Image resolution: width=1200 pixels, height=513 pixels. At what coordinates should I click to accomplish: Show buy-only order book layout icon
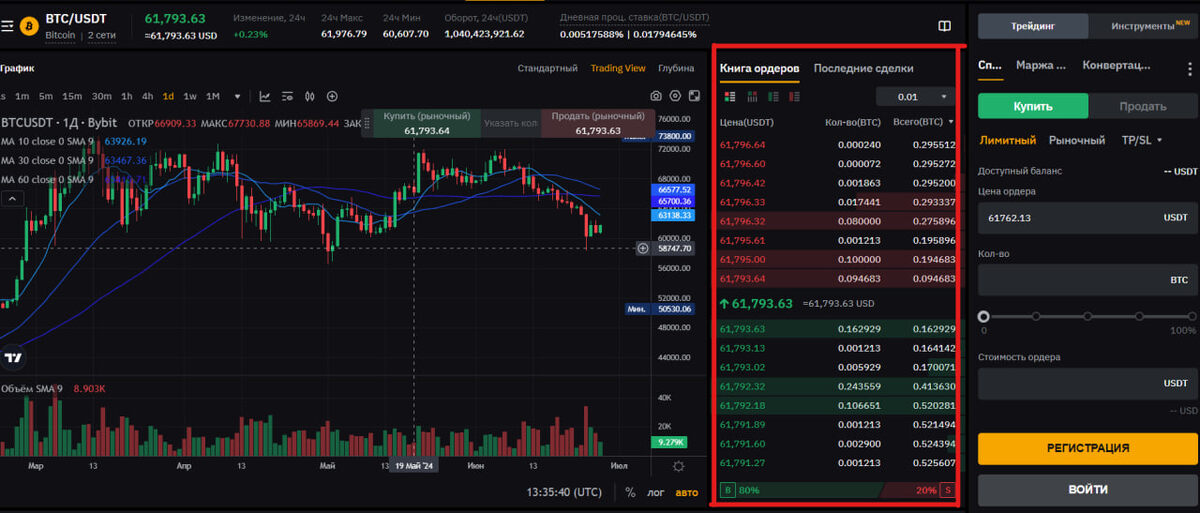click(x=773, y=96)
